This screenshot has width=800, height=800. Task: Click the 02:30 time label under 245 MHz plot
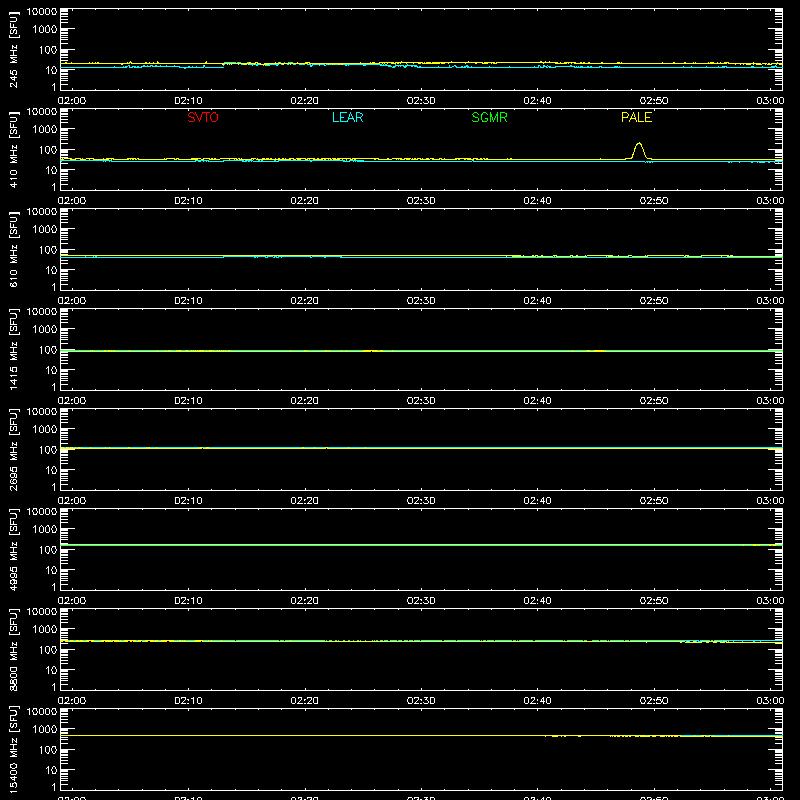pos(421,101)
